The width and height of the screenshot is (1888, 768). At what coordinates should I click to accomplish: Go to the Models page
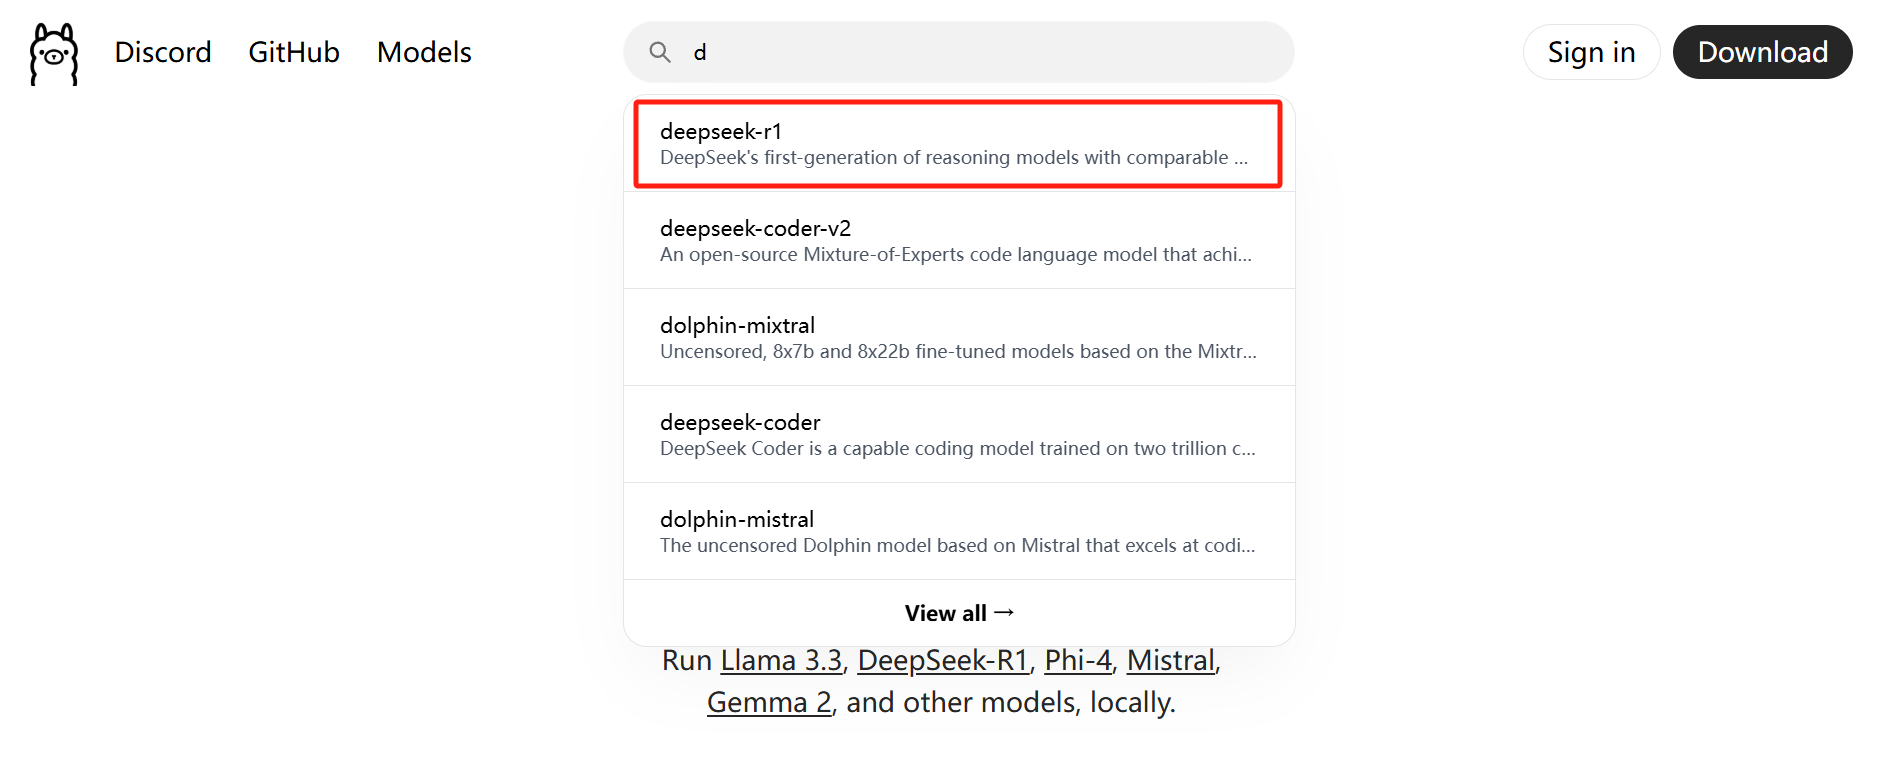tap(424, 52)
